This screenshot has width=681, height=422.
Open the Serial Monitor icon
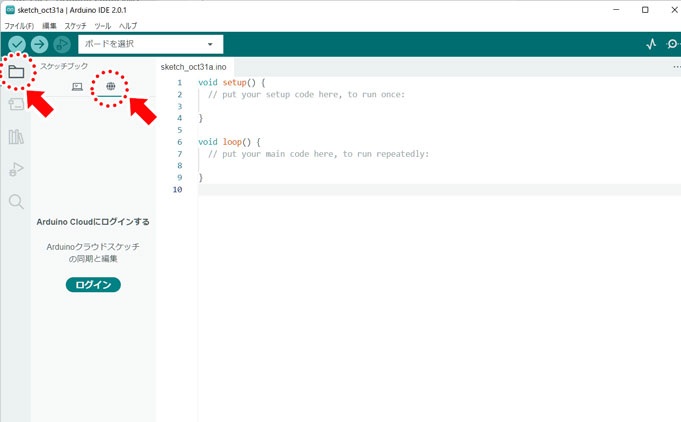(x=673, y=44)
